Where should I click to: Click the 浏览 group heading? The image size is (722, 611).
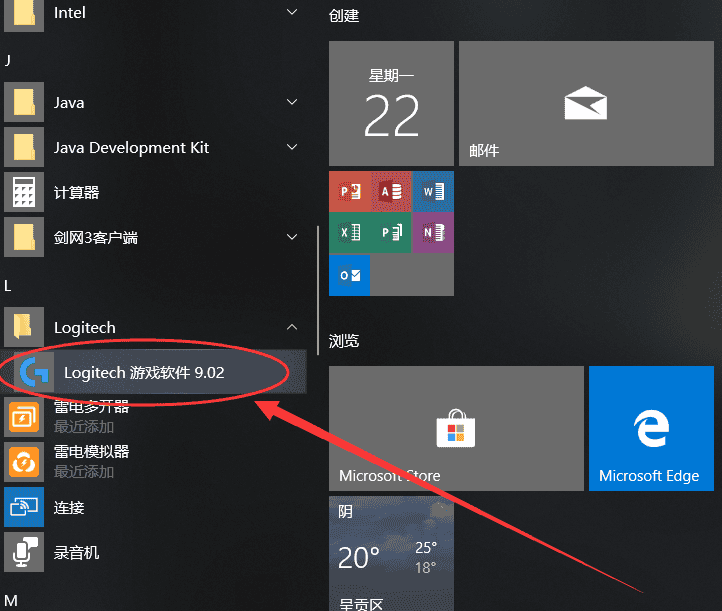[x=344, y=341]
